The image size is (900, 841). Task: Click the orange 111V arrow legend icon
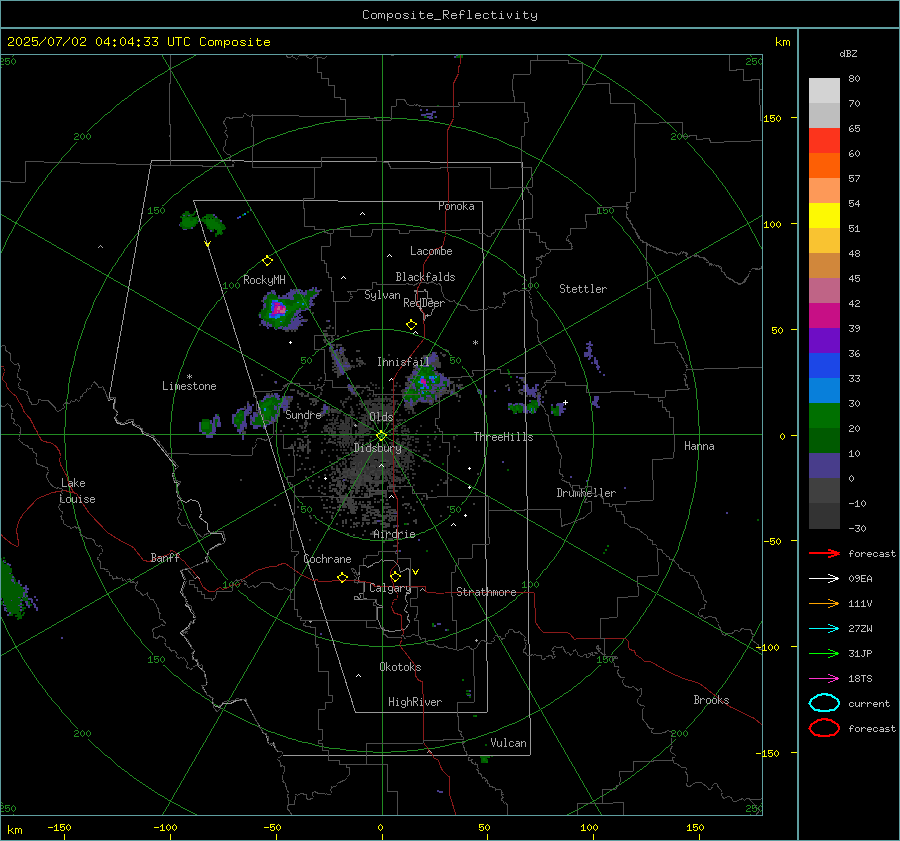pyautogui.click(x=824, y=603)
